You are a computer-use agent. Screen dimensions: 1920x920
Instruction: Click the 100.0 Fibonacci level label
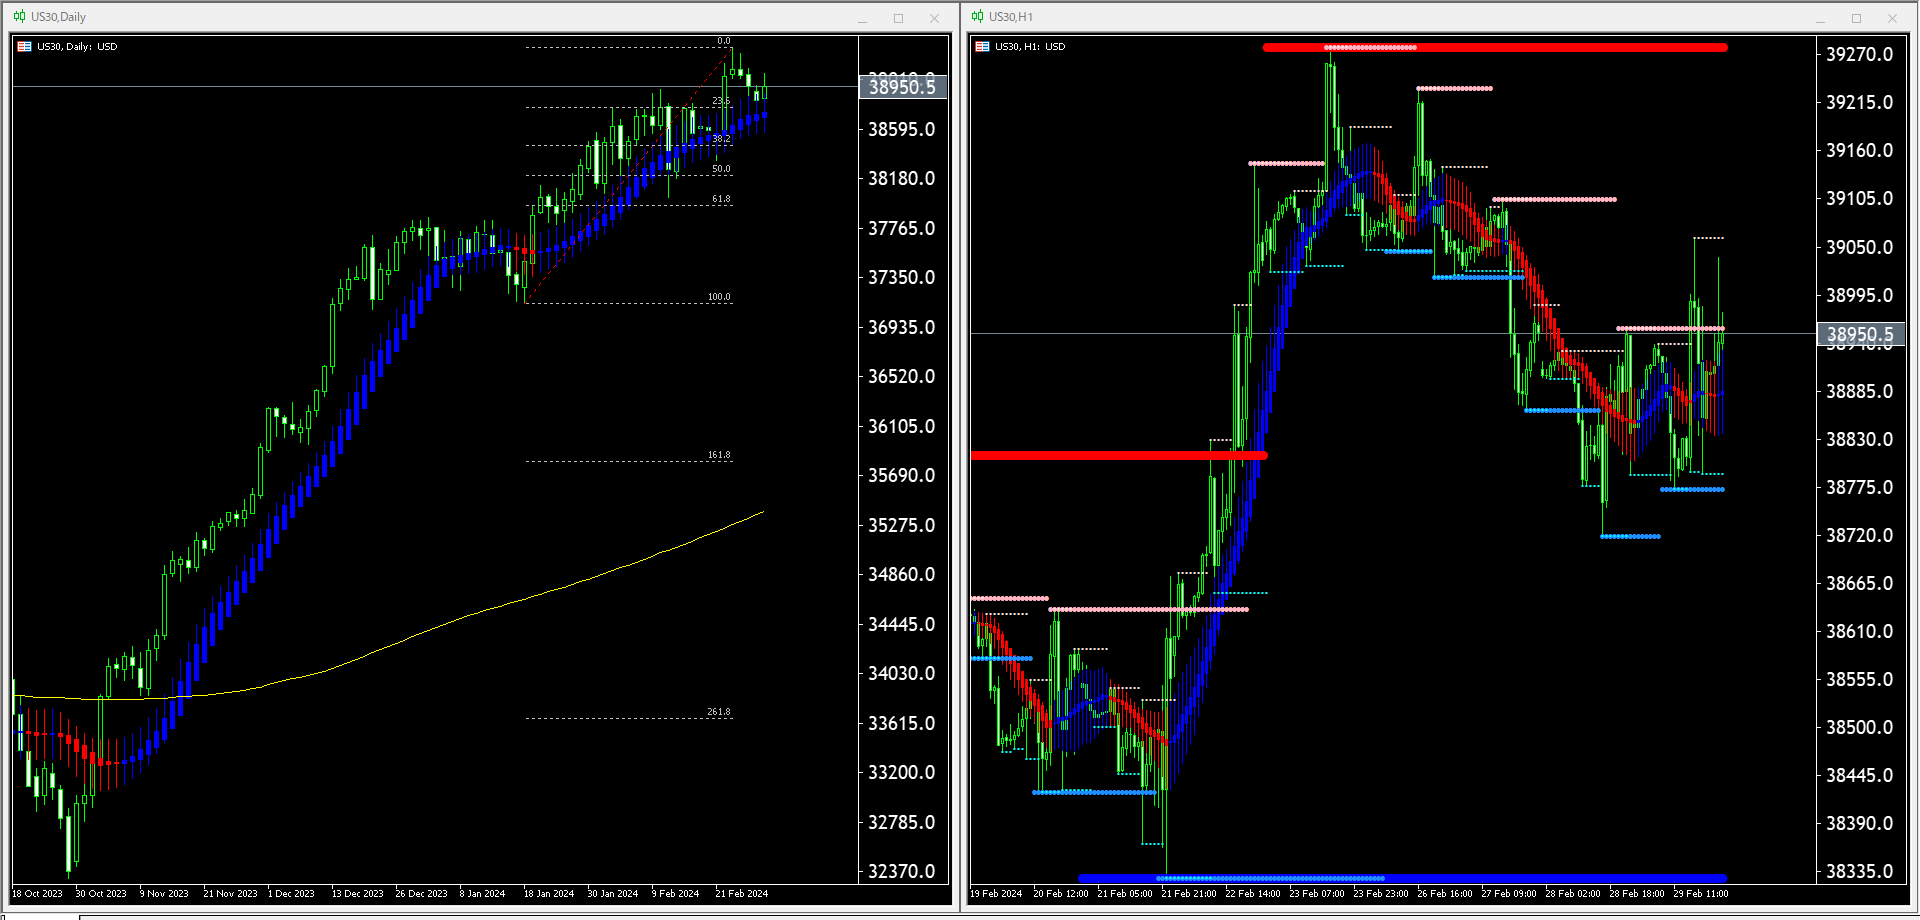coord(719,297)
